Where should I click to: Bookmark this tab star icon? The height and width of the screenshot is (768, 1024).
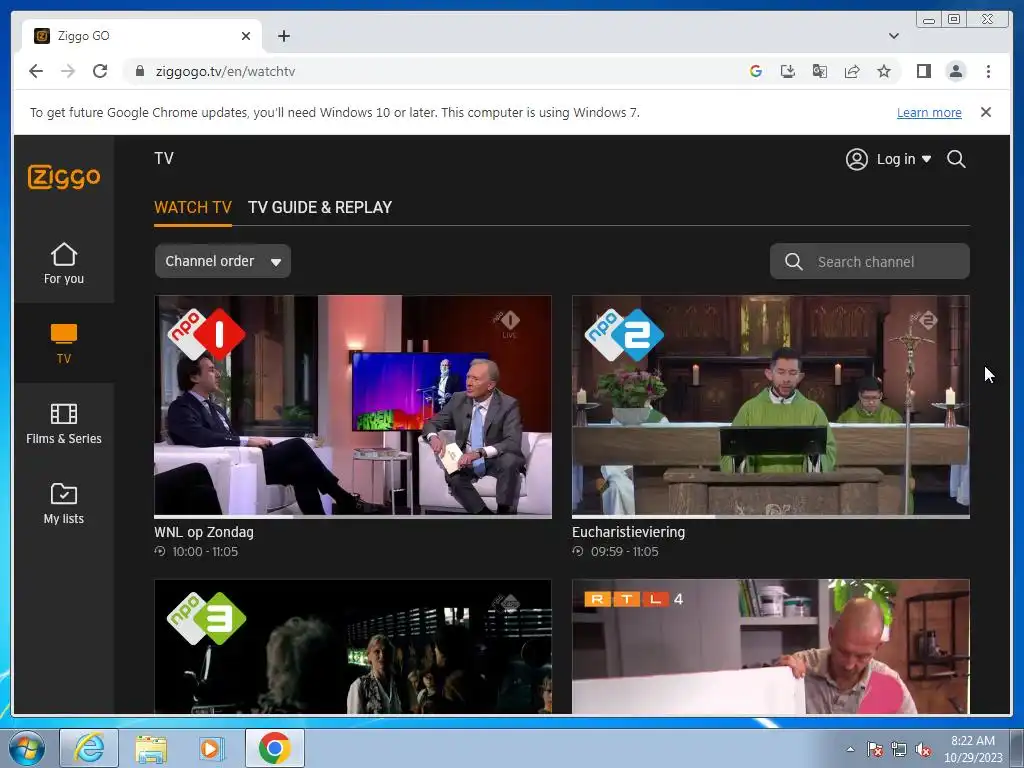click(884, 71)
